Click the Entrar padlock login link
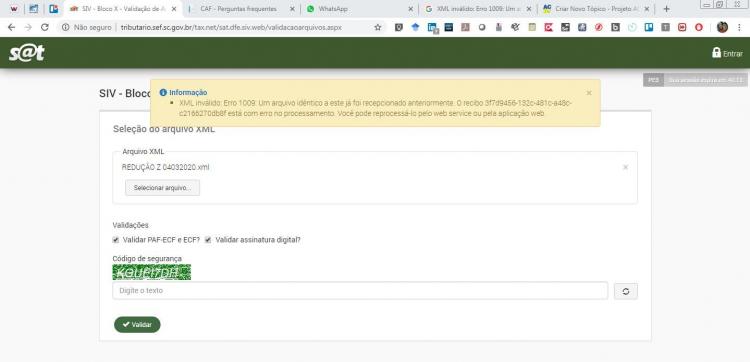This screenshot has width=750, height=362. (727, 53)
